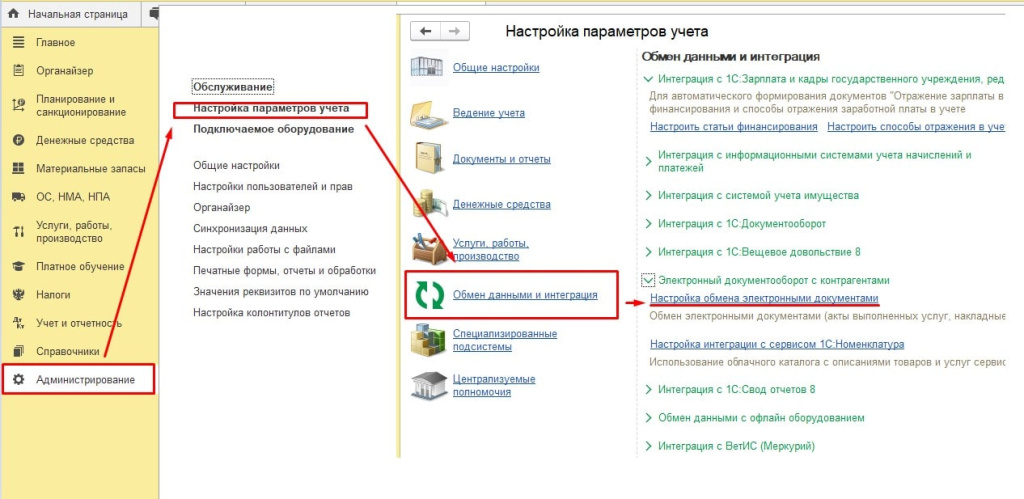Expand Обмен данными с офлайн оборудованием
Screen dimensions: 1024x499
648,418
